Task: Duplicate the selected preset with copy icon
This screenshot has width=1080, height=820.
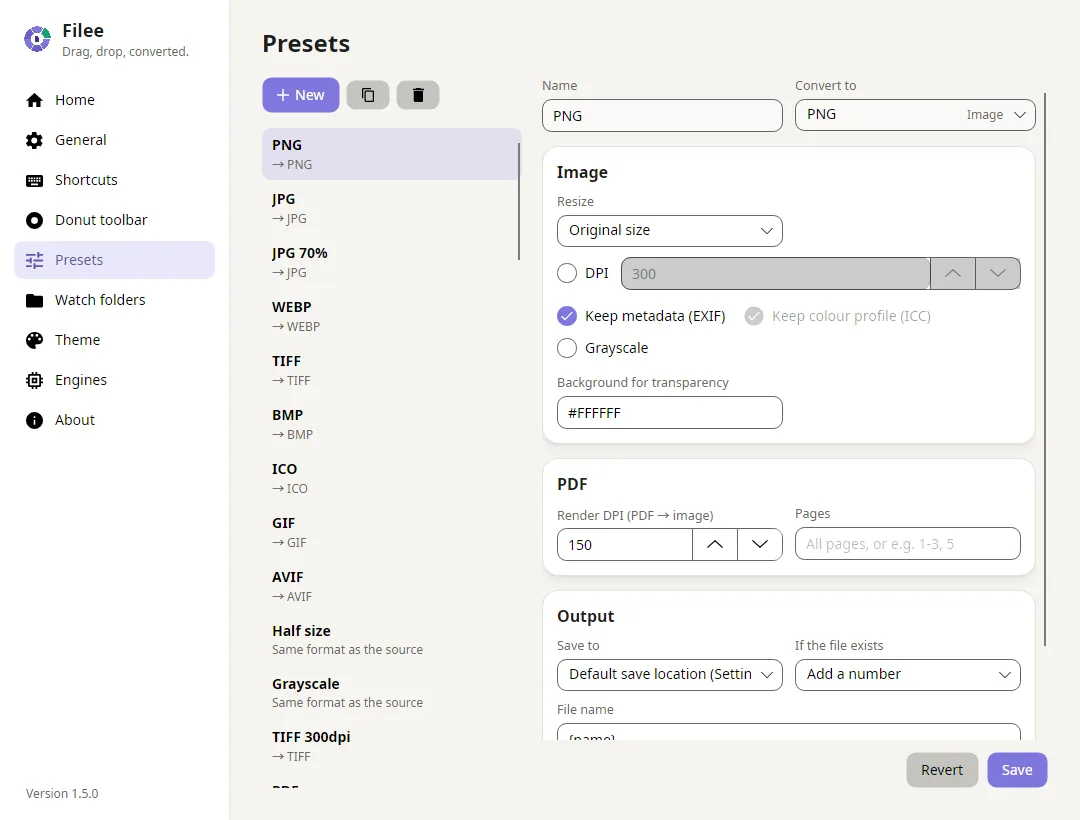Action: pyautogui.click(x=368, y=95)
